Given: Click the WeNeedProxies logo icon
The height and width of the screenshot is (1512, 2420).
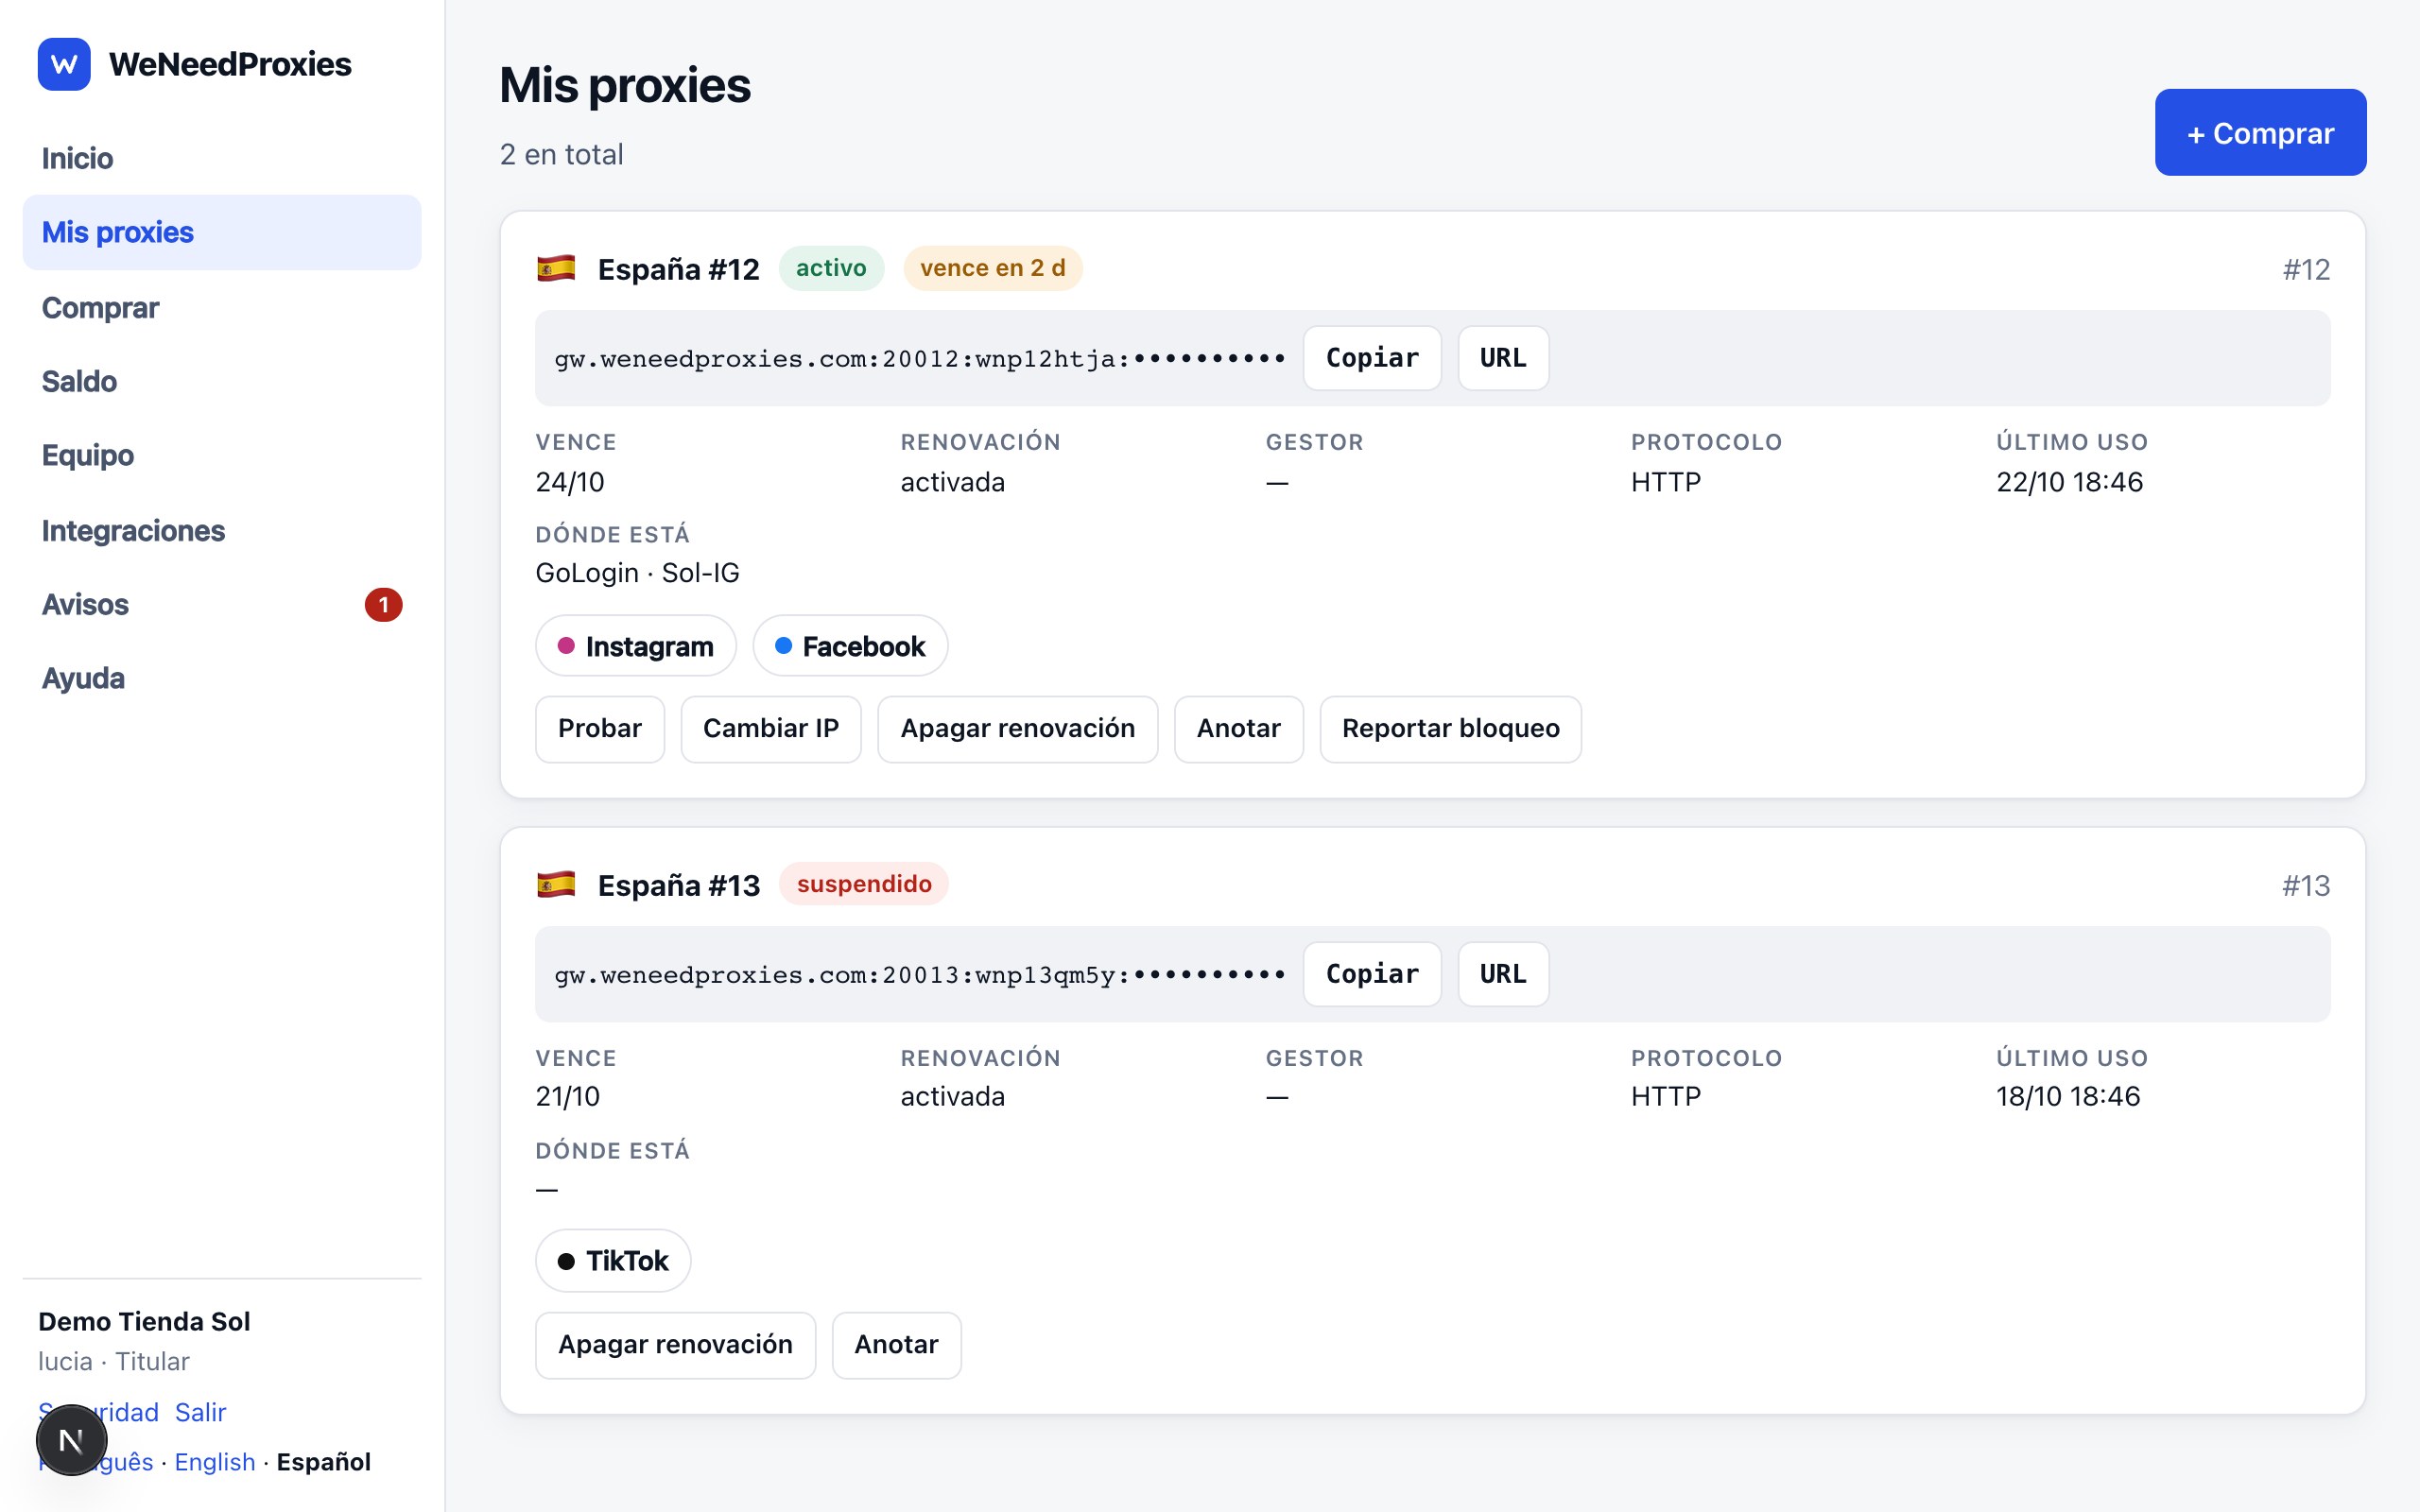Looking at the screenshot, I should pyautogui.click(x=64, y=64).
